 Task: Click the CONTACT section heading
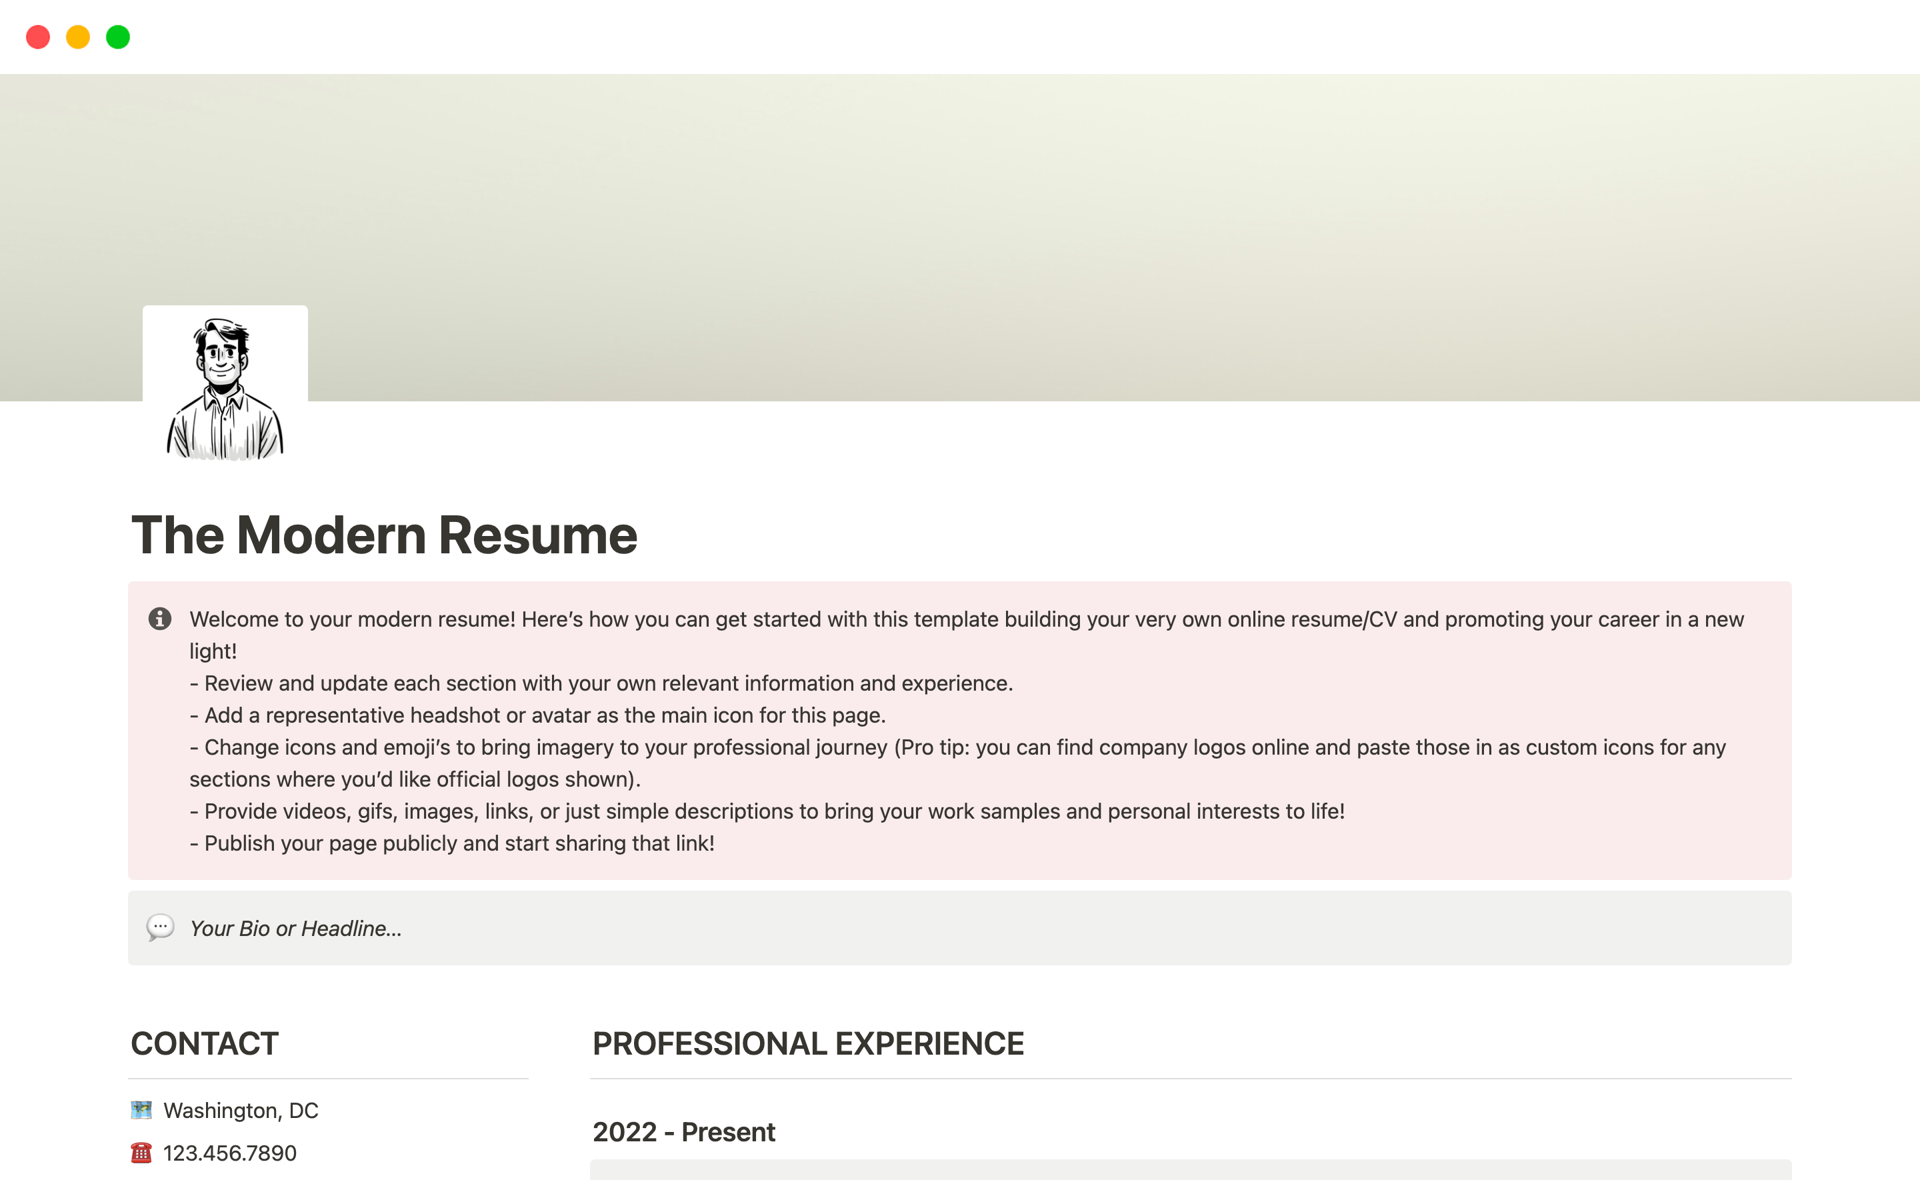205,1044
